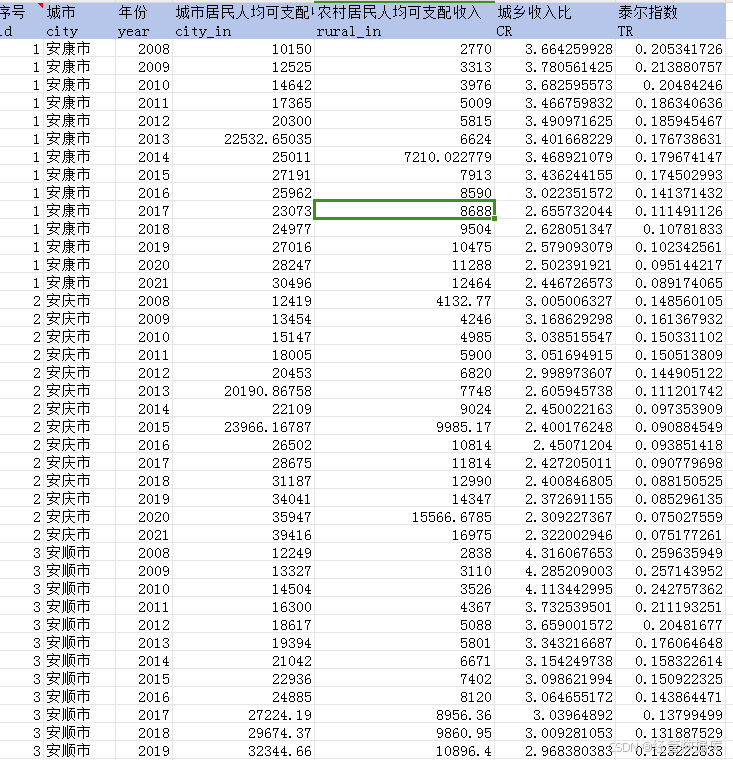Select the TR value 0.150513809
This screenshot has height=760, width=733.
(x=679, y=355)
